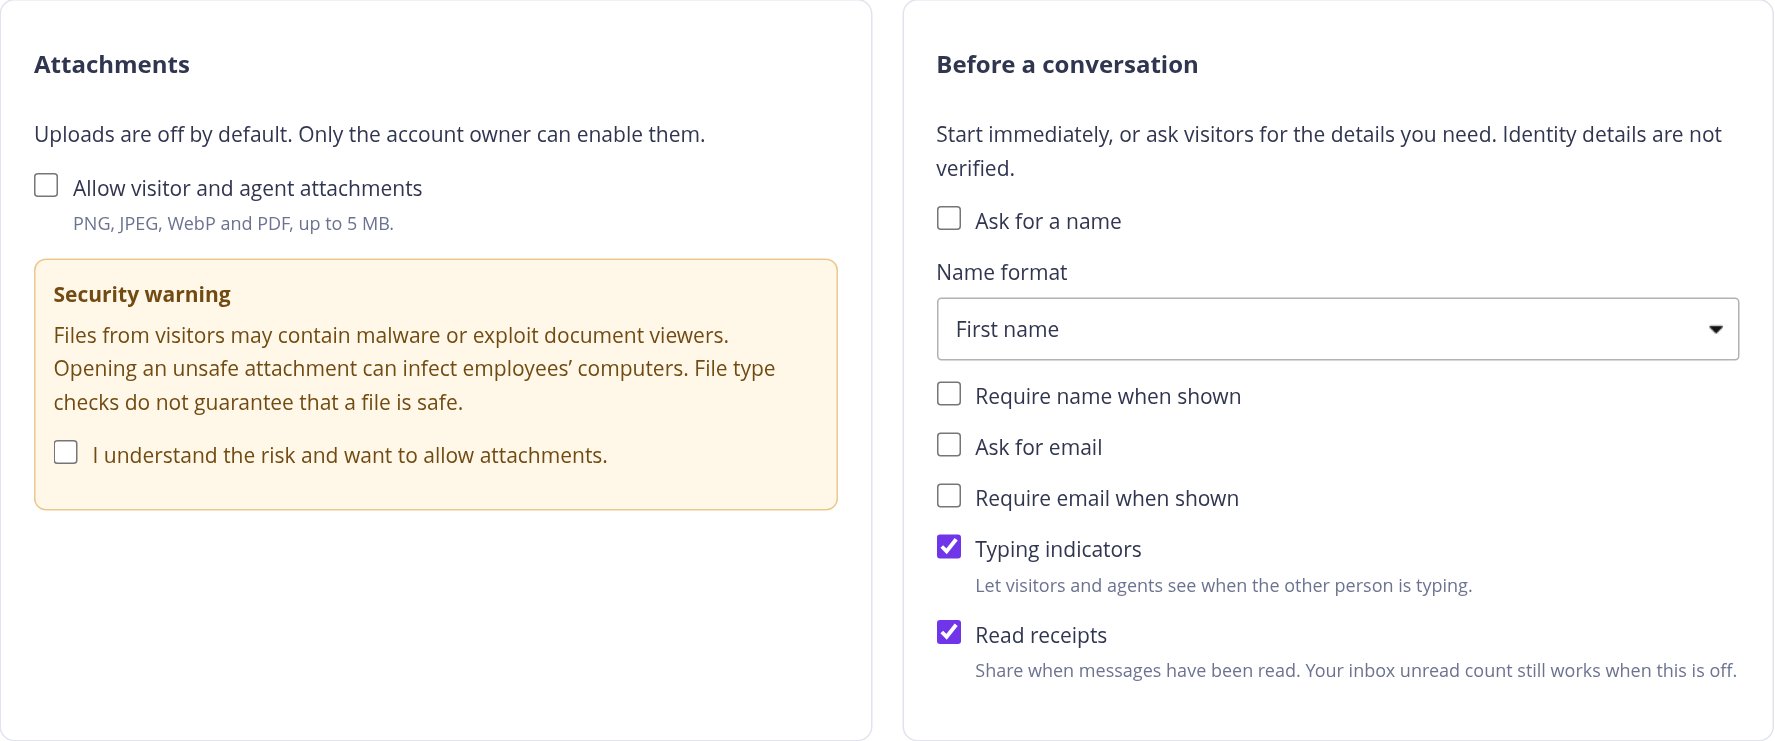Enable Allow visitor and agent attachments checkbox
Image resolution: width=1775 pixels, height=741 pixels.
(46, 185)
